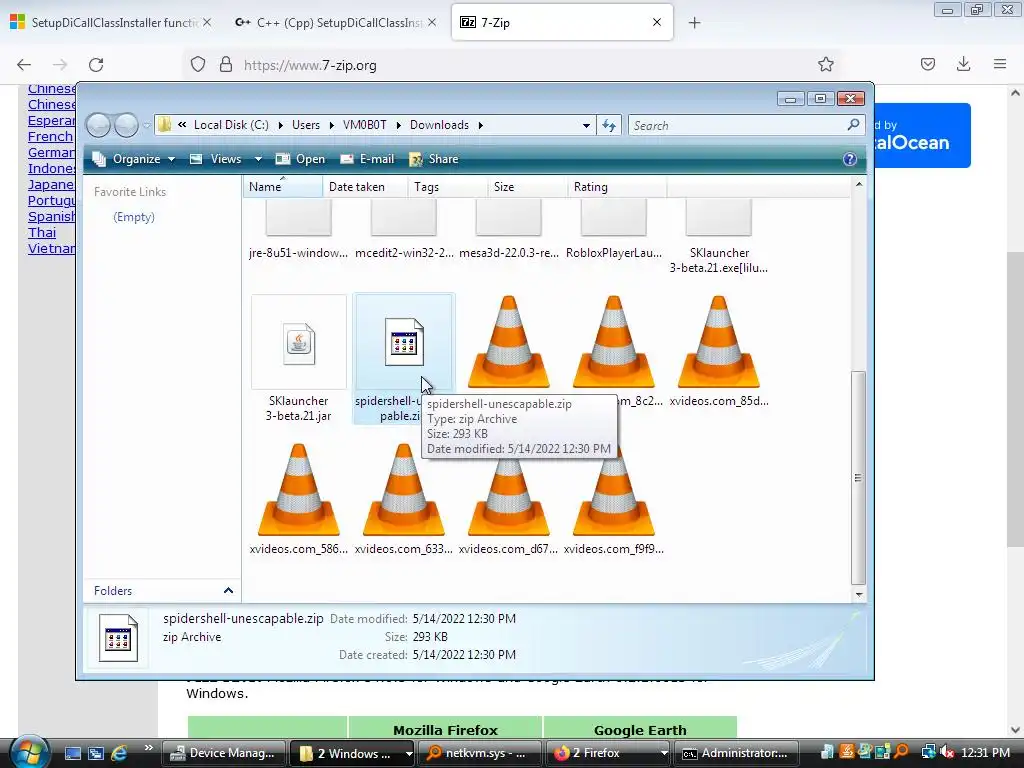
Task: Expand the address bar history dropdown
Action: tap(586, 125)
